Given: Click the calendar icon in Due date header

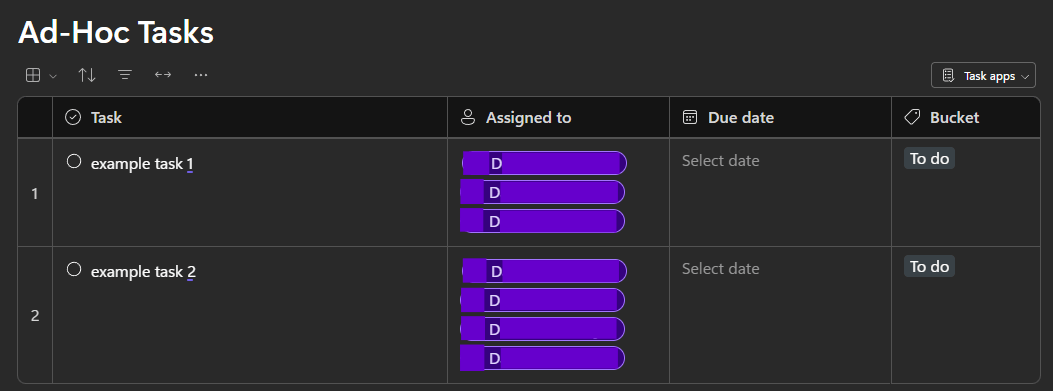Looking at the screenshot, I should [x=690, y=118].
